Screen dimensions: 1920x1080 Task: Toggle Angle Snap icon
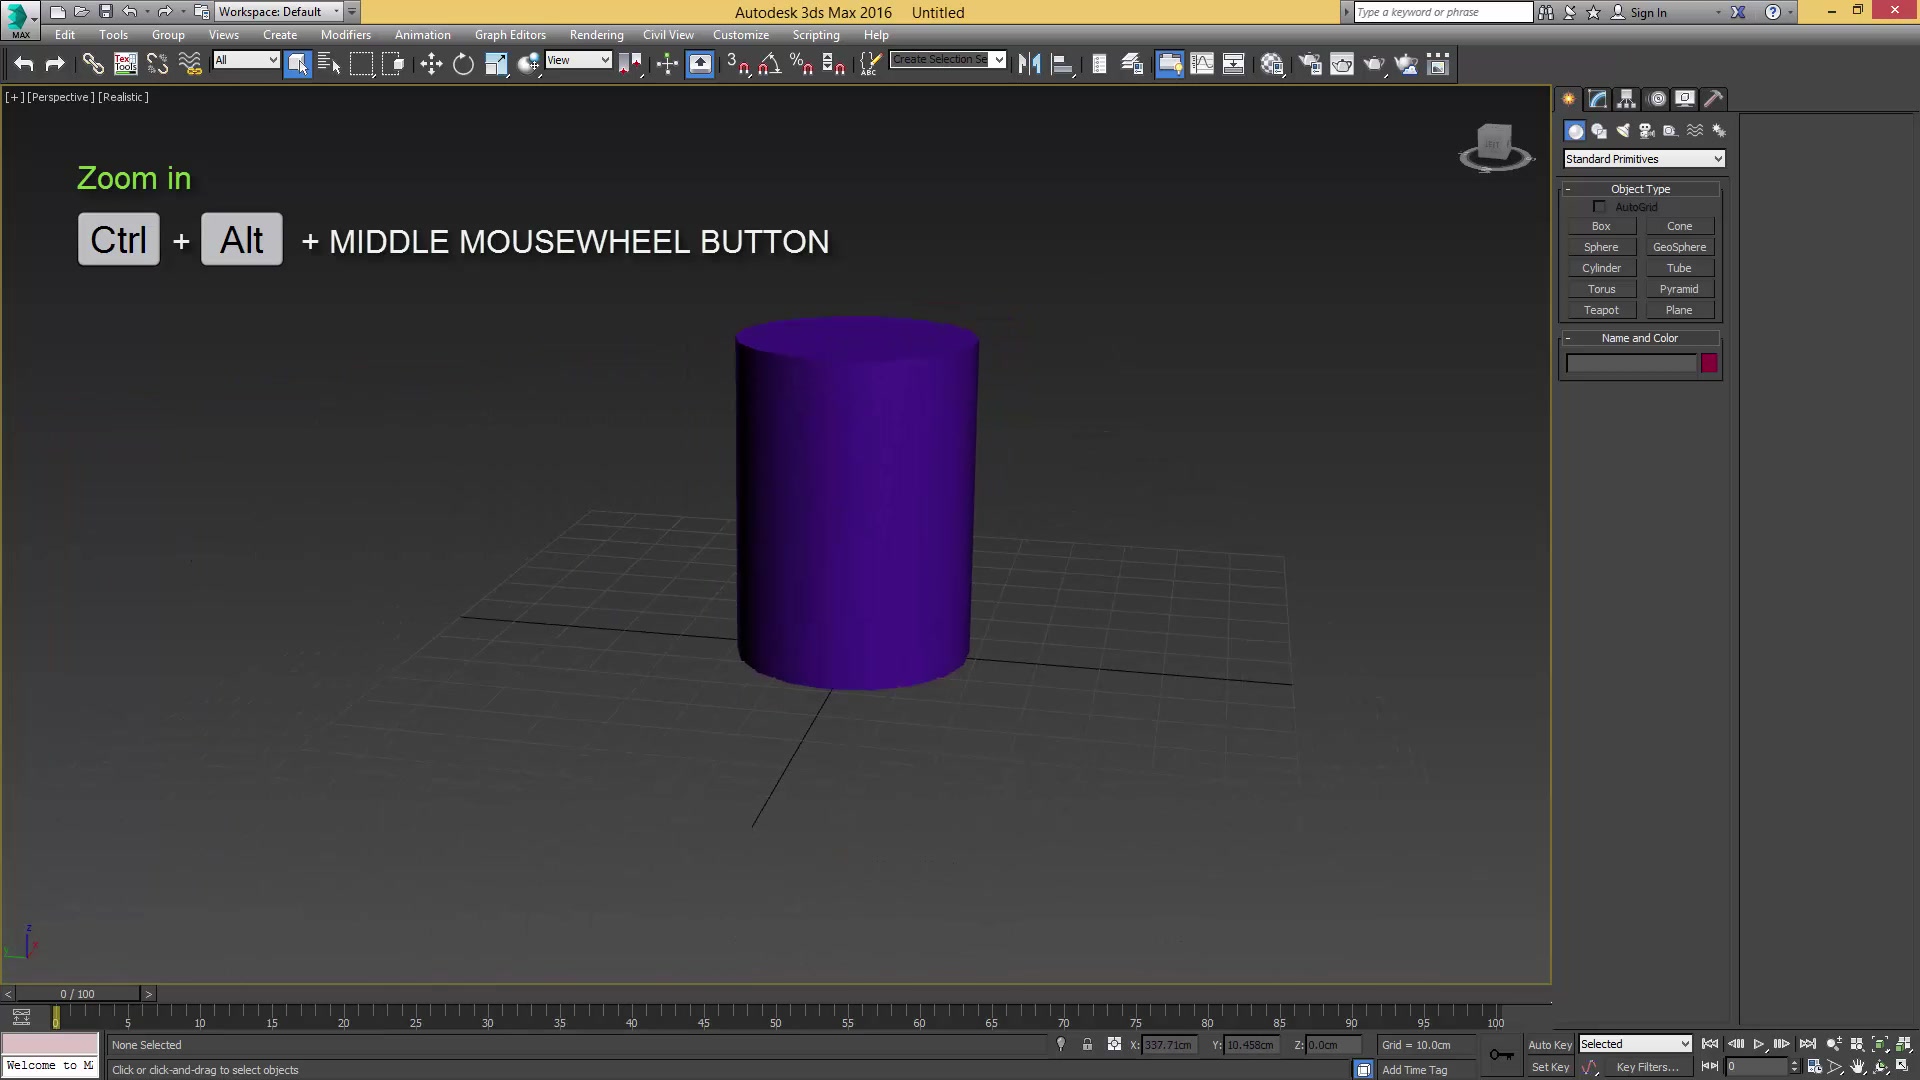768,64
